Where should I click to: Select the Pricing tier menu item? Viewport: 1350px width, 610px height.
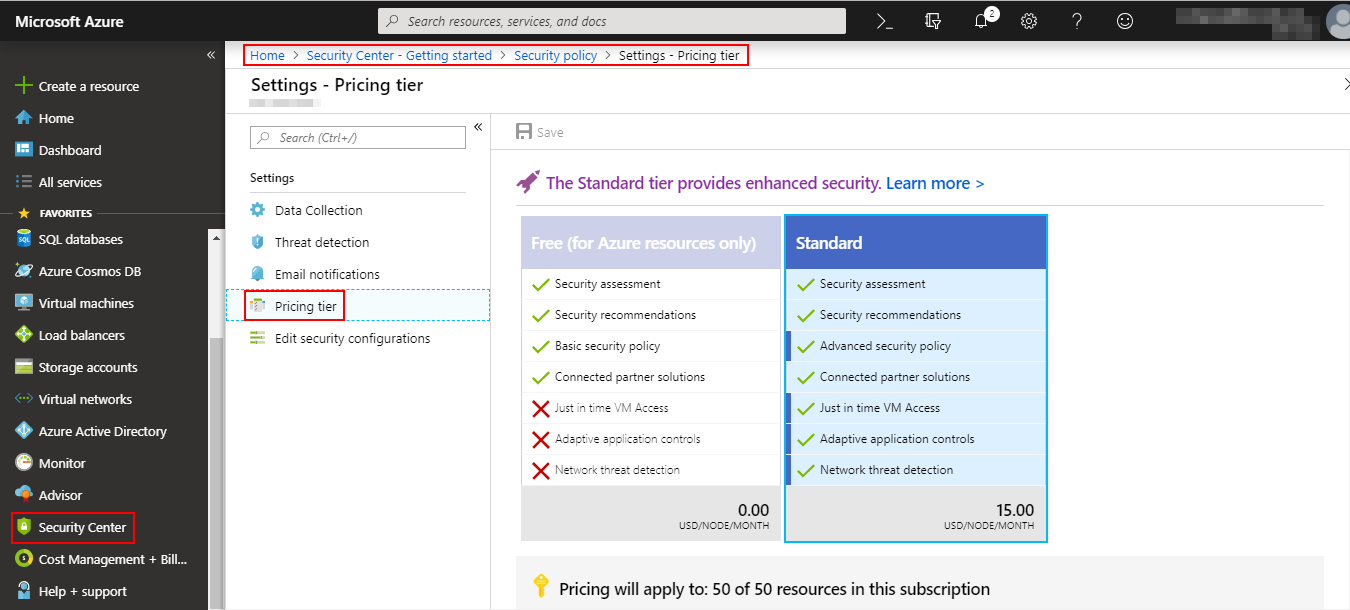pyautogui.click(x=358, y=306)
